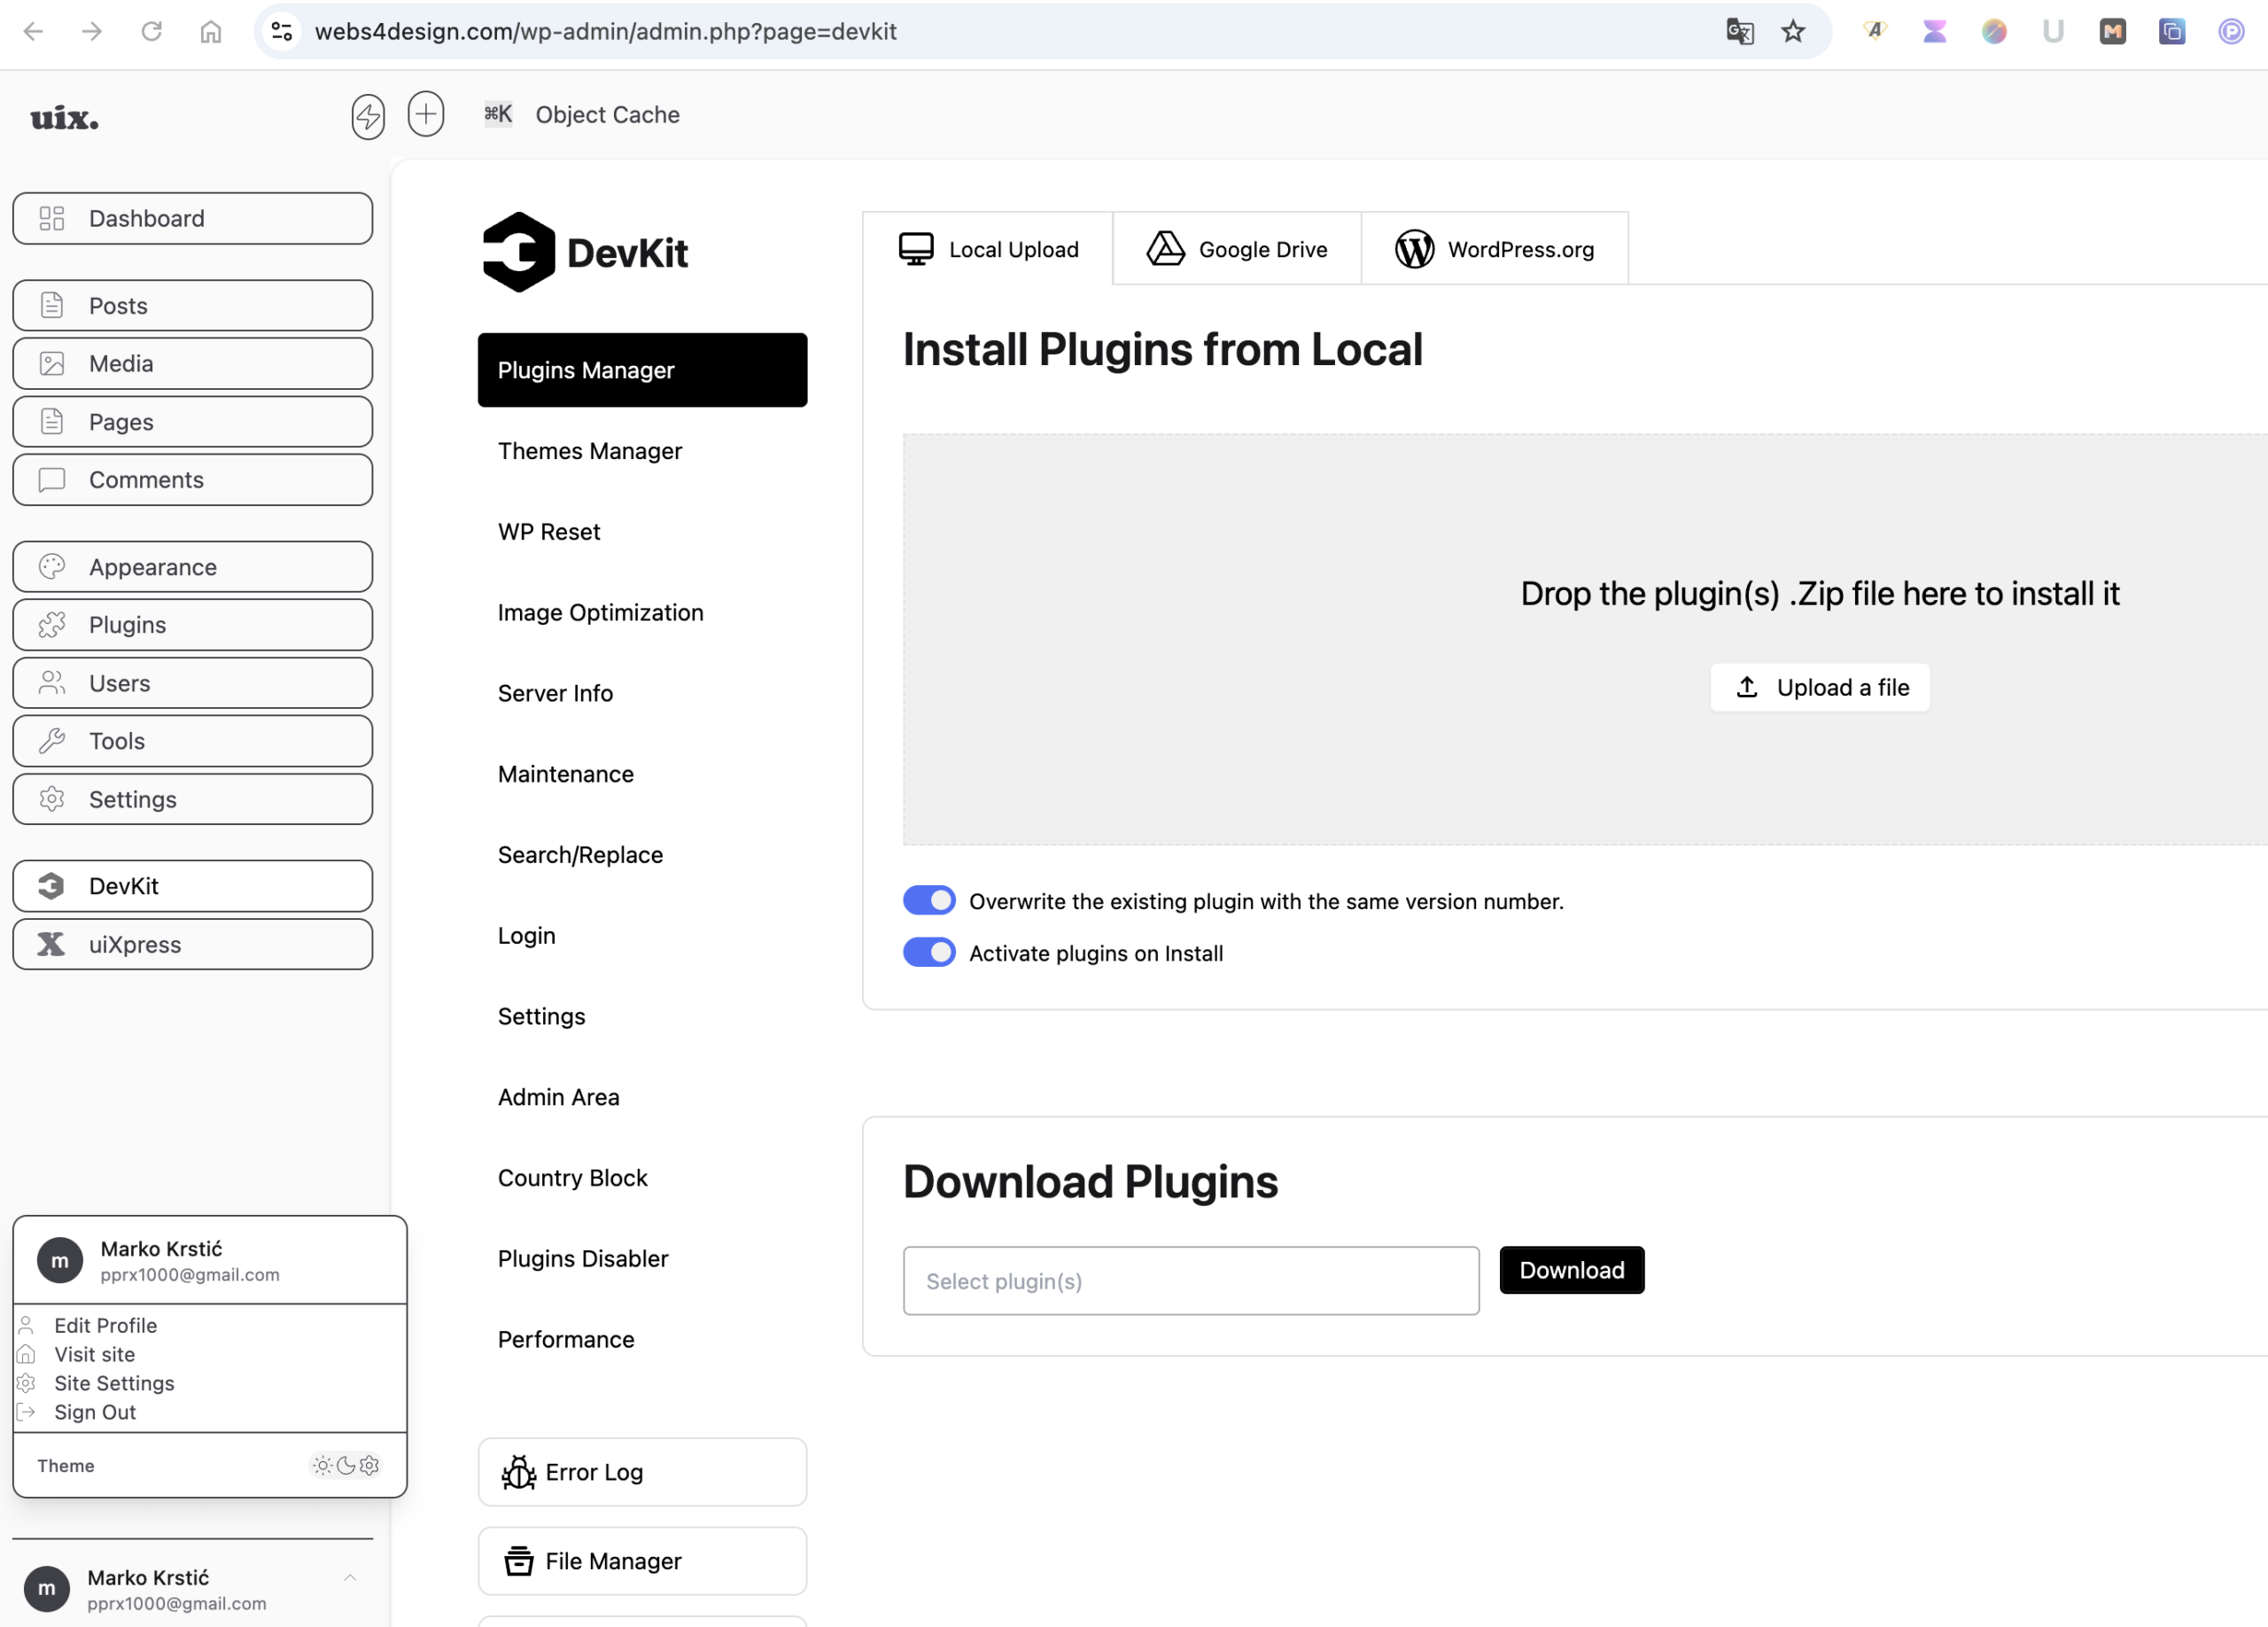2268x1627 pixels.
Task: Open the purple circled 'P' extension
Action: coord(2231,32)
